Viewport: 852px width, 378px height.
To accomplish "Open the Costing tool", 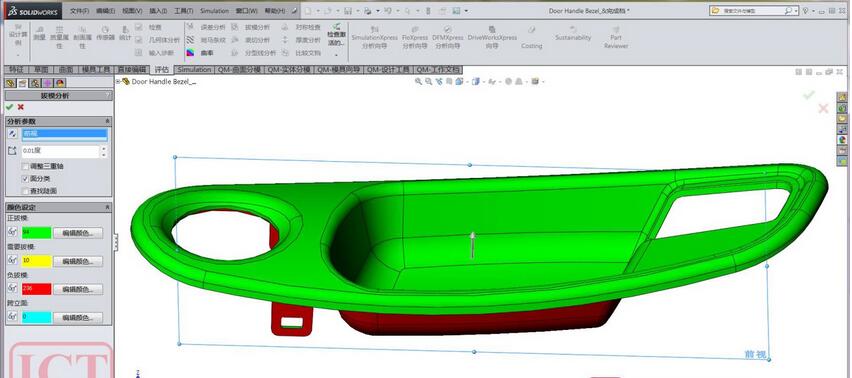I will coord(531,37).
